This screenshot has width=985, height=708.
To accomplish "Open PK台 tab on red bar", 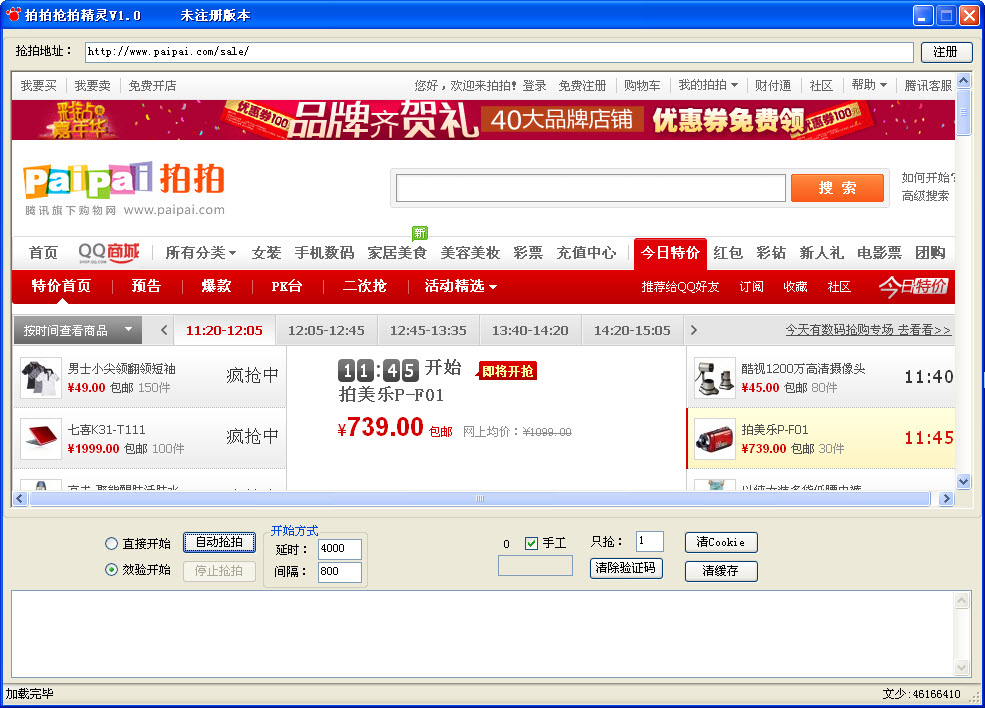I will tap(286, 286).
